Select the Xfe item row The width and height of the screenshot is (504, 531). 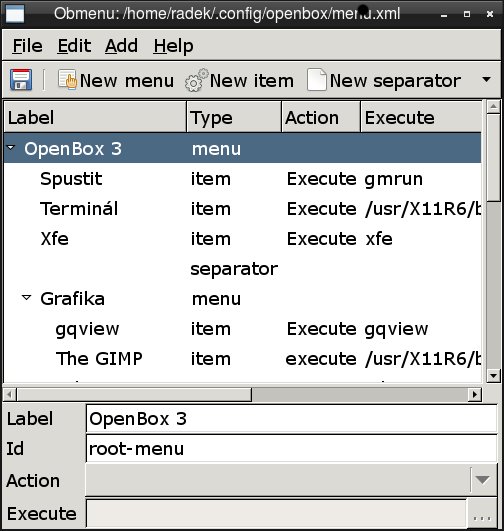243,238
